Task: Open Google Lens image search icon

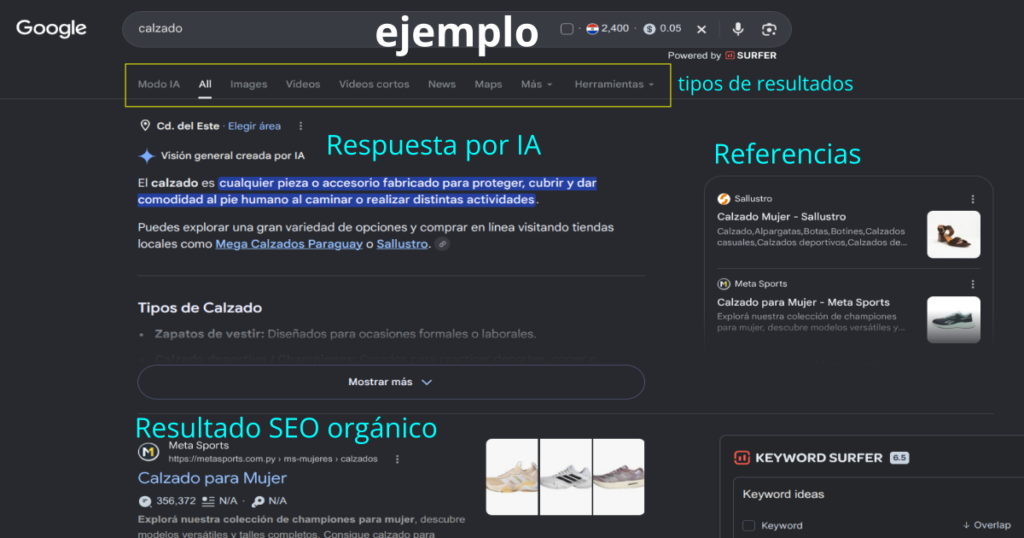Action: click(x=769, y=29)
